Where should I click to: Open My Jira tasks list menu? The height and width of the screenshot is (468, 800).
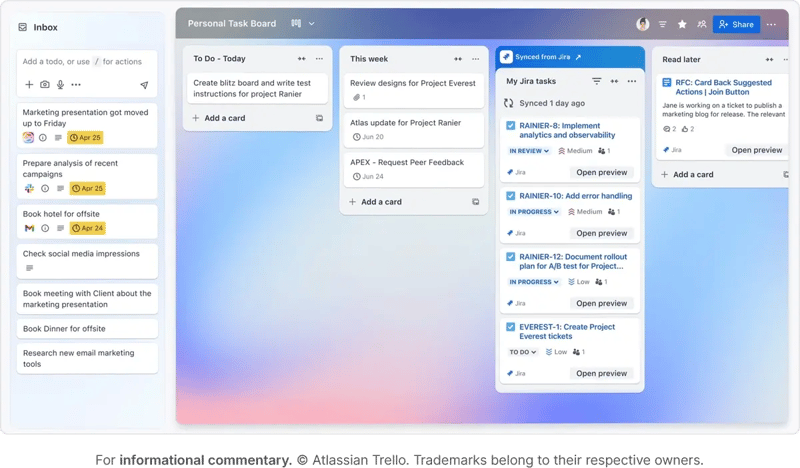(x=632, y=81)
